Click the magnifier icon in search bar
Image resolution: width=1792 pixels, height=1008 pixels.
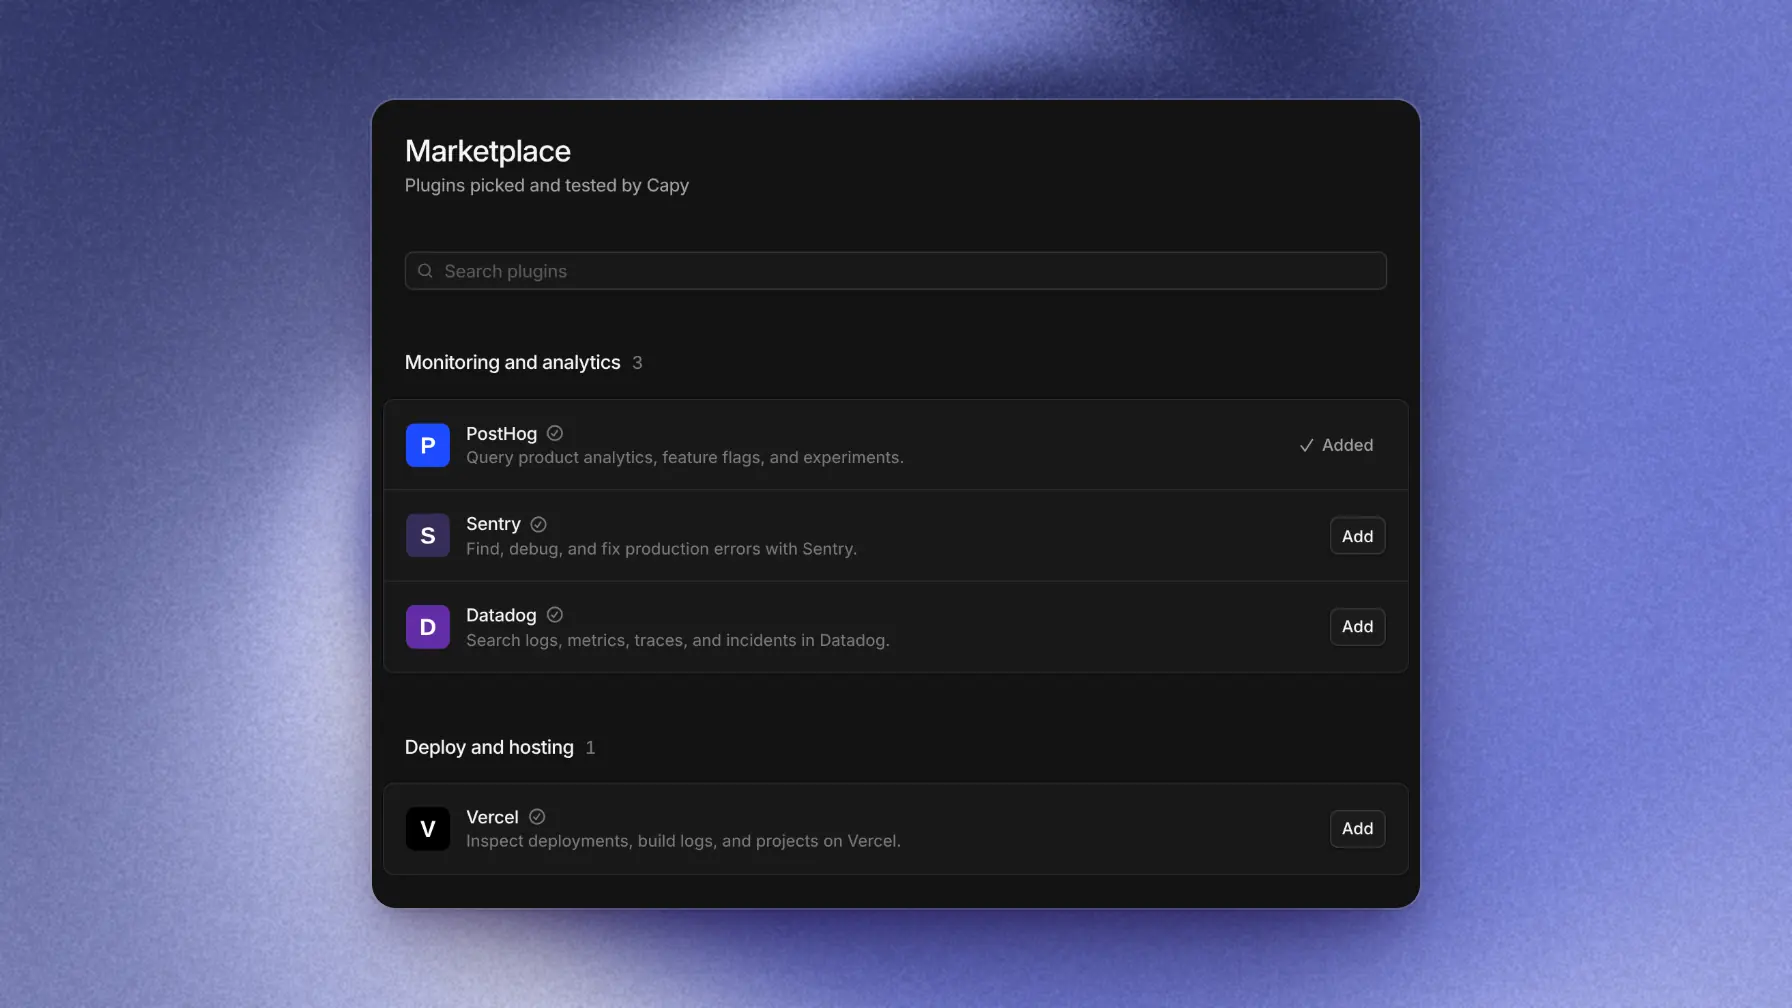point(425,271)
